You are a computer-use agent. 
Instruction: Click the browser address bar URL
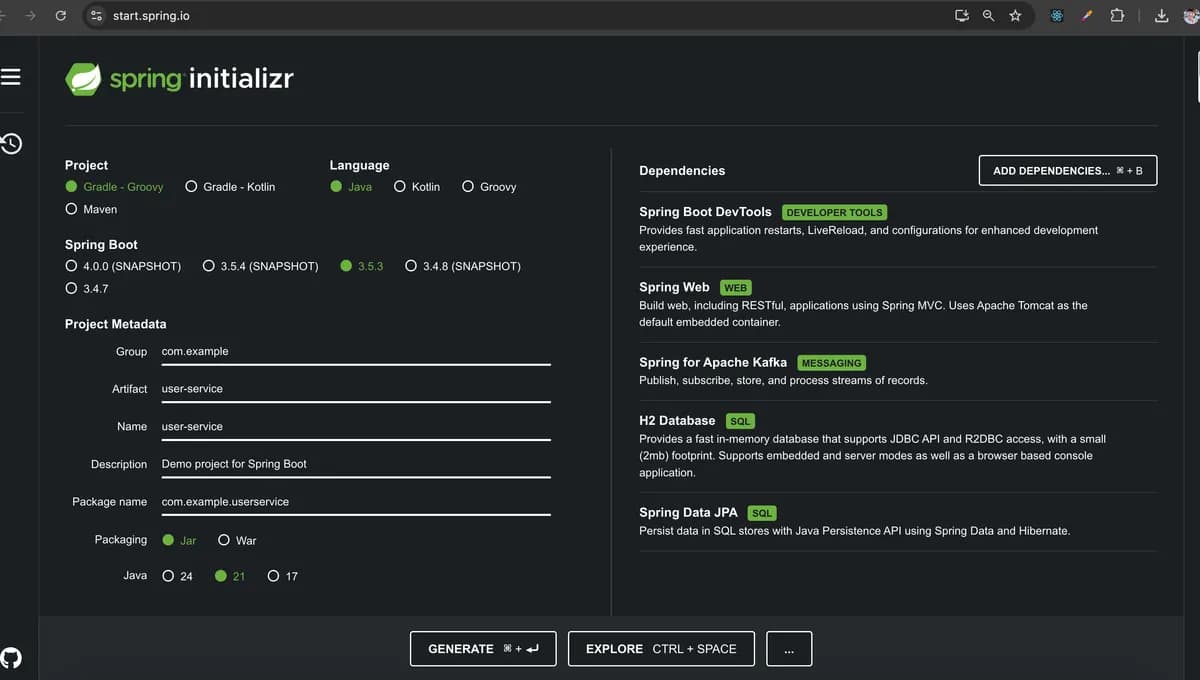[x=151, y=16]
